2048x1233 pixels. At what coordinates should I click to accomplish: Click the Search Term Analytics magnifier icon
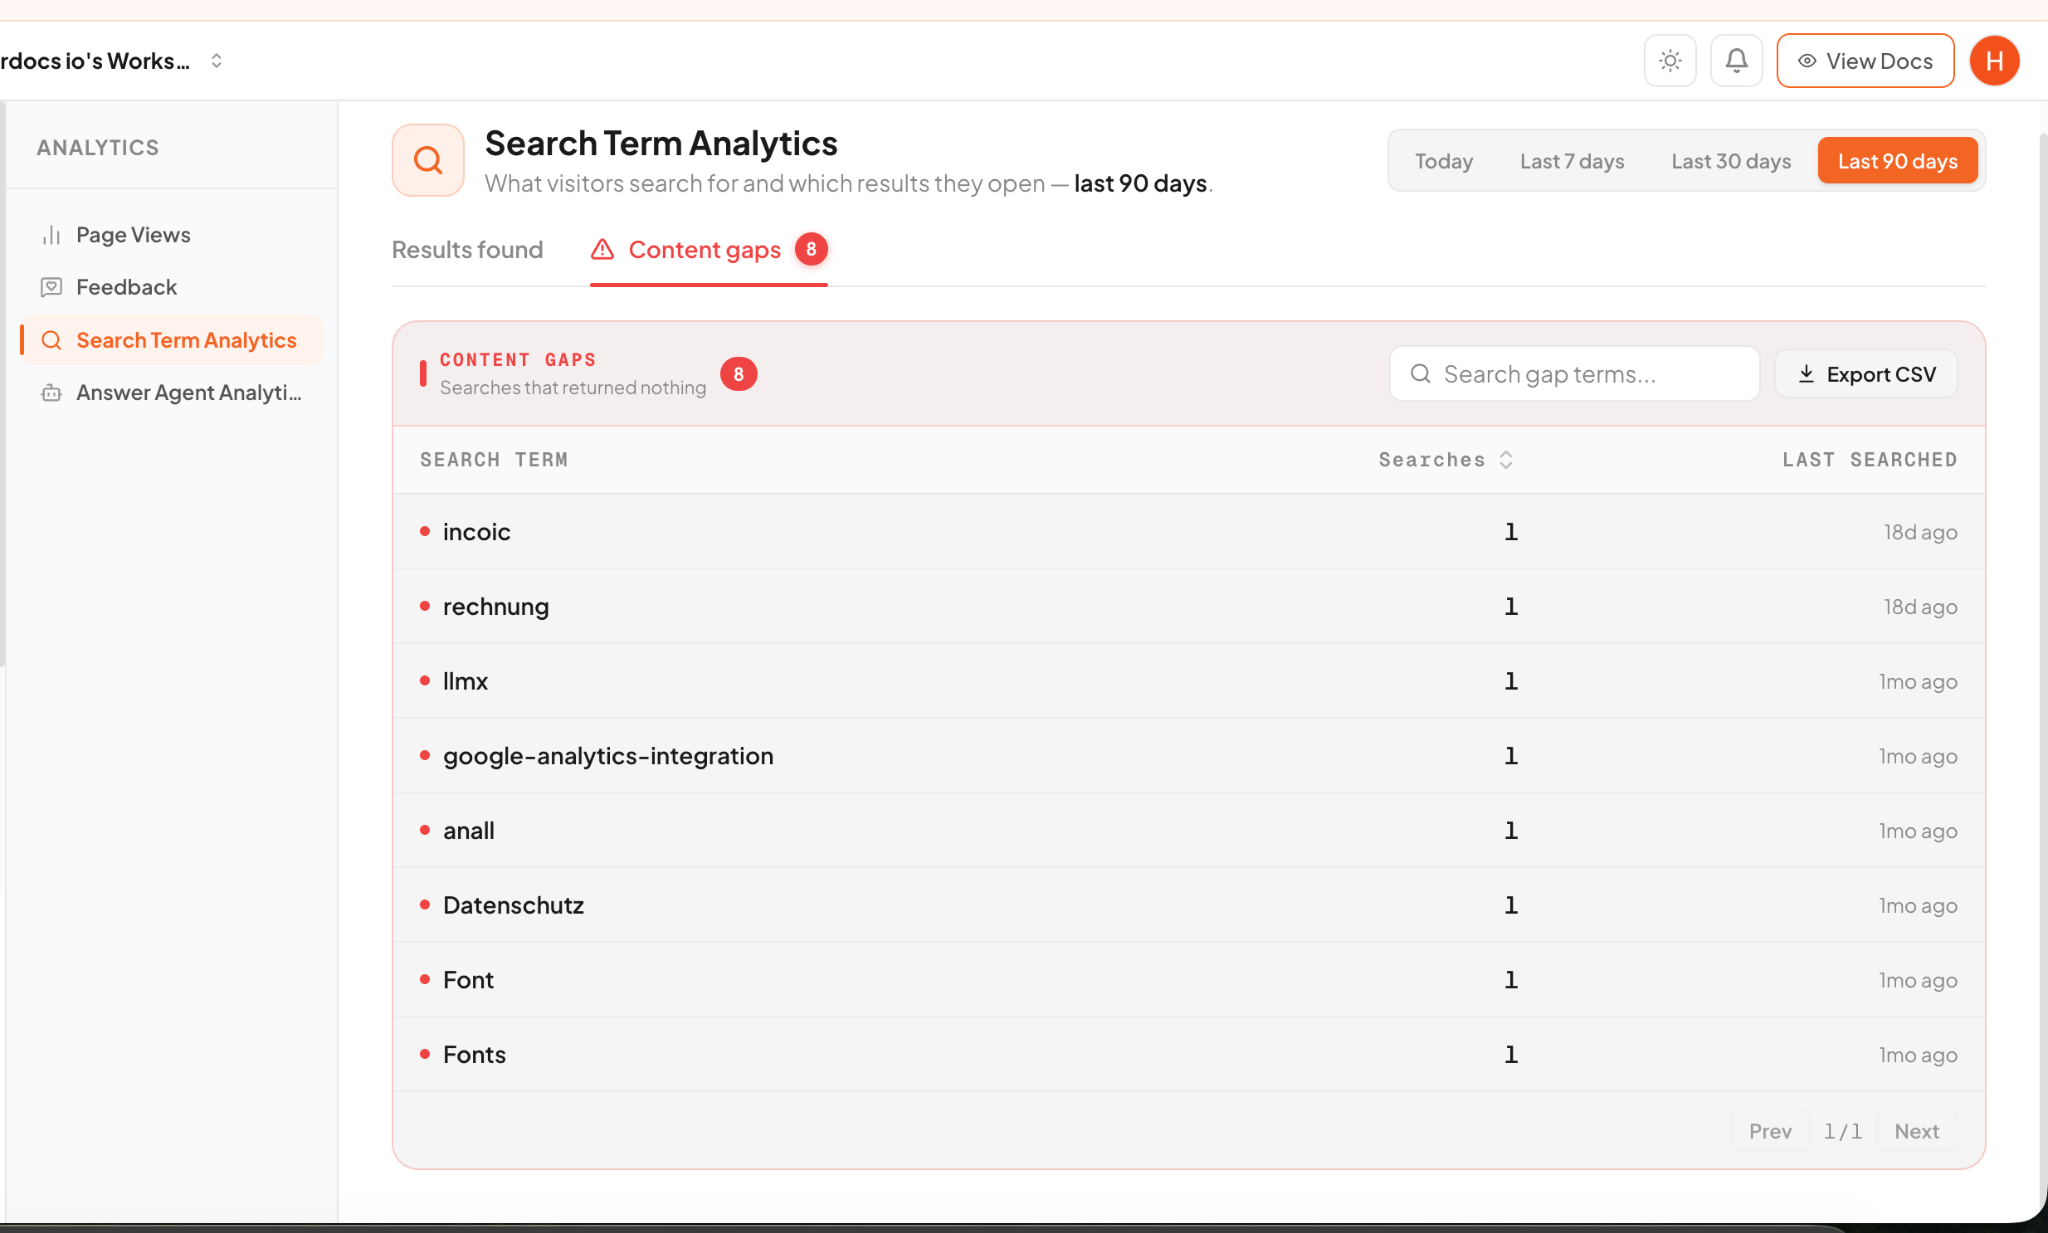coord(51,340)
